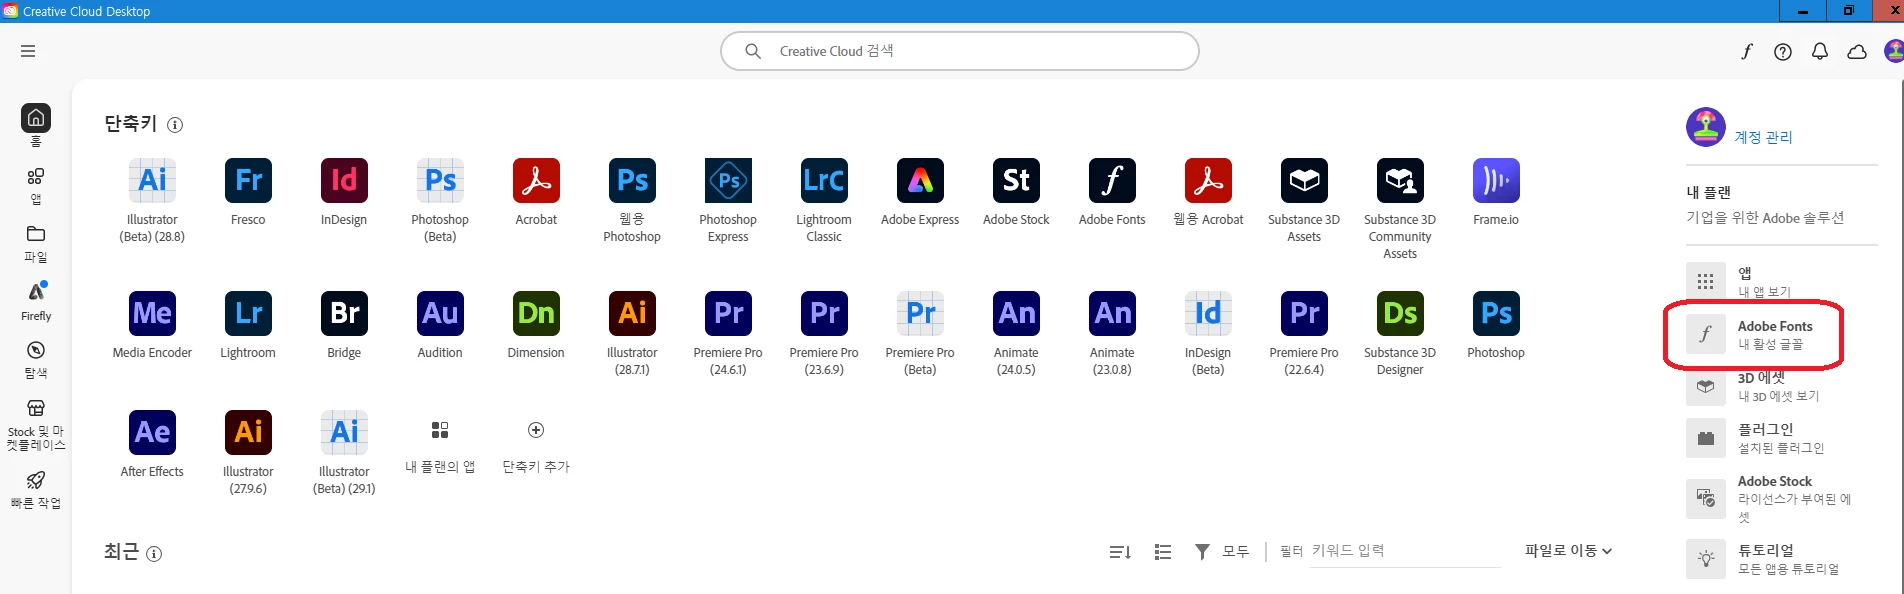Open Substance 3D Assets shortcut
This screenshot has width=1904, height=594.
tap(1304, 180)
